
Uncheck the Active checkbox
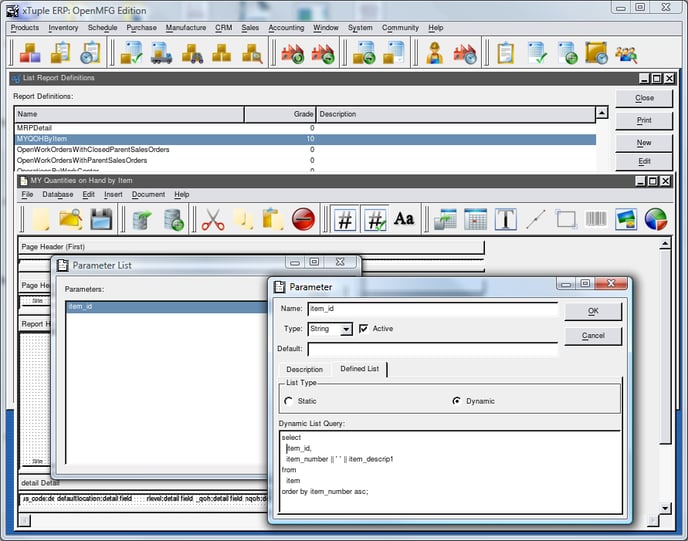click(x=363, y=328)
